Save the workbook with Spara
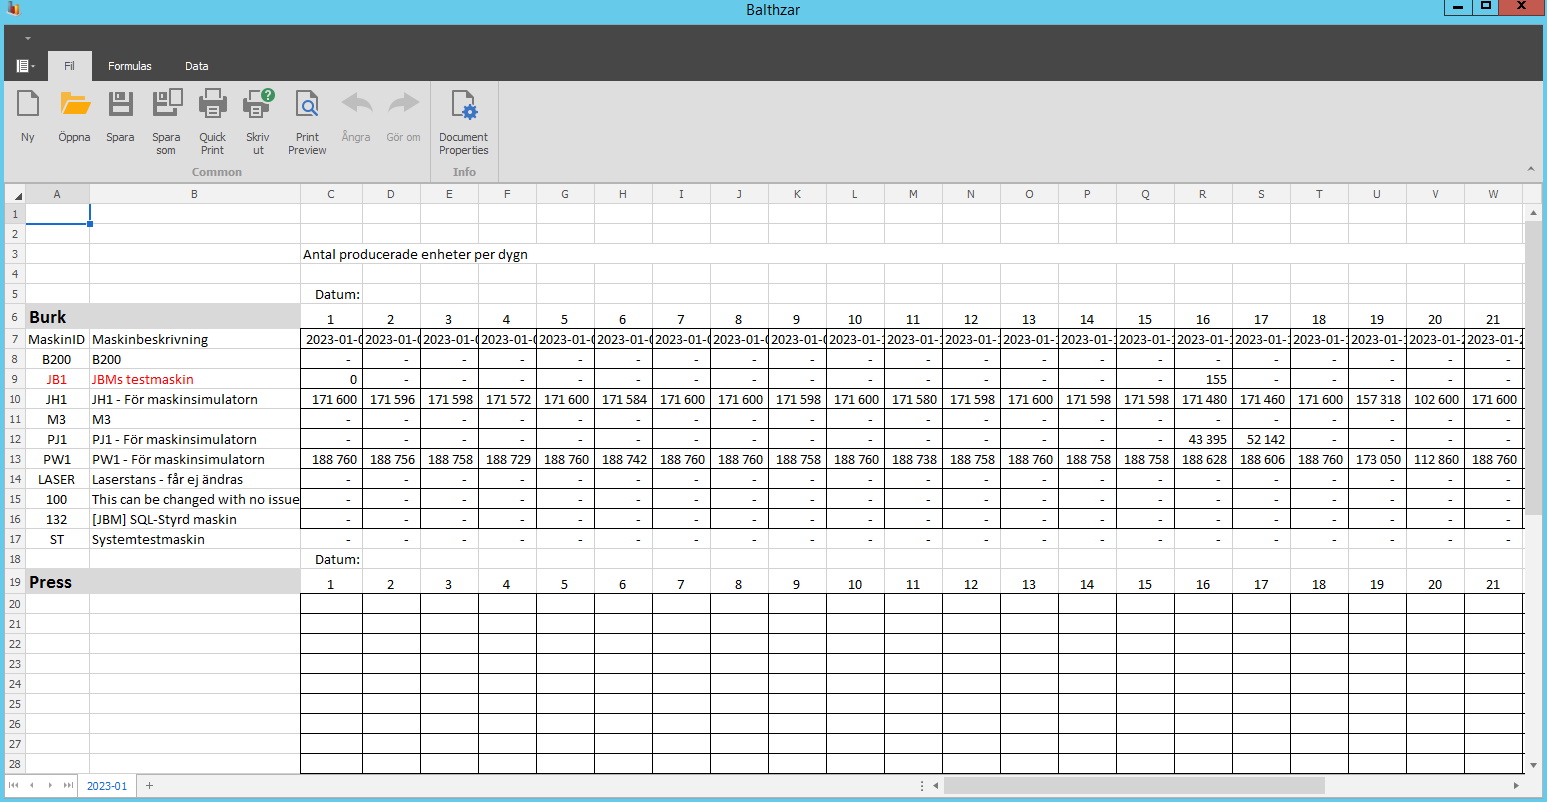The width and height of the screenshot is (1547, 802). pos(119,115)
